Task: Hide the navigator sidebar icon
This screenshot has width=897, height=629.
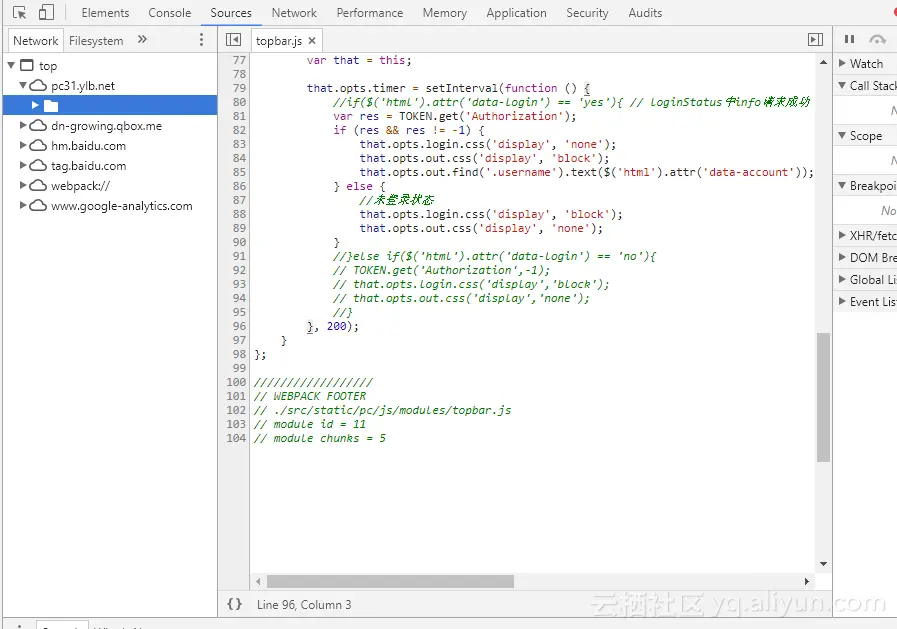Action: pos(233,39)
